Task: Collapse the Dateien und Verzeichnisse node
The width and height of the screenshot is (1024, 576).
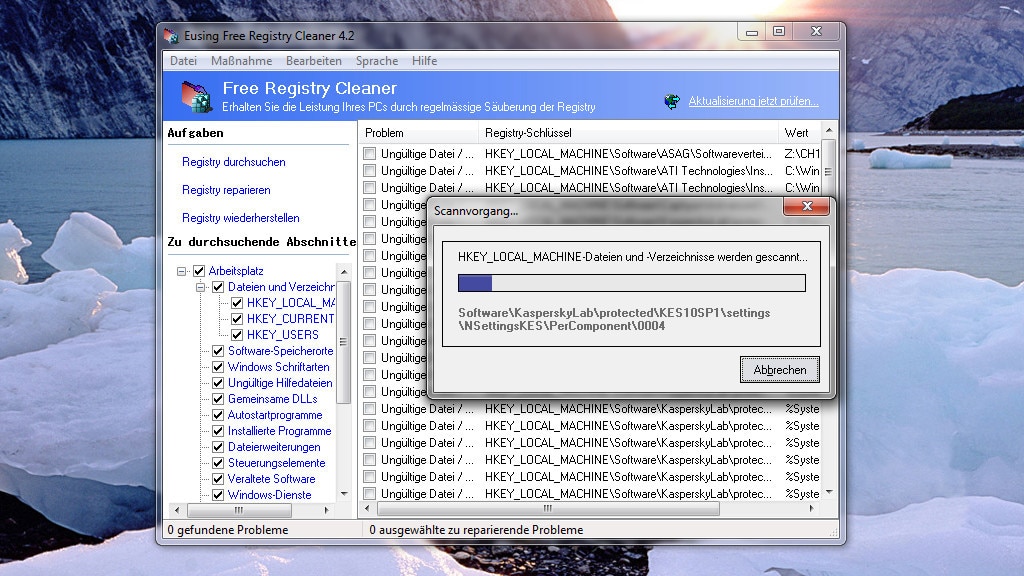Action: coord(200,287)
